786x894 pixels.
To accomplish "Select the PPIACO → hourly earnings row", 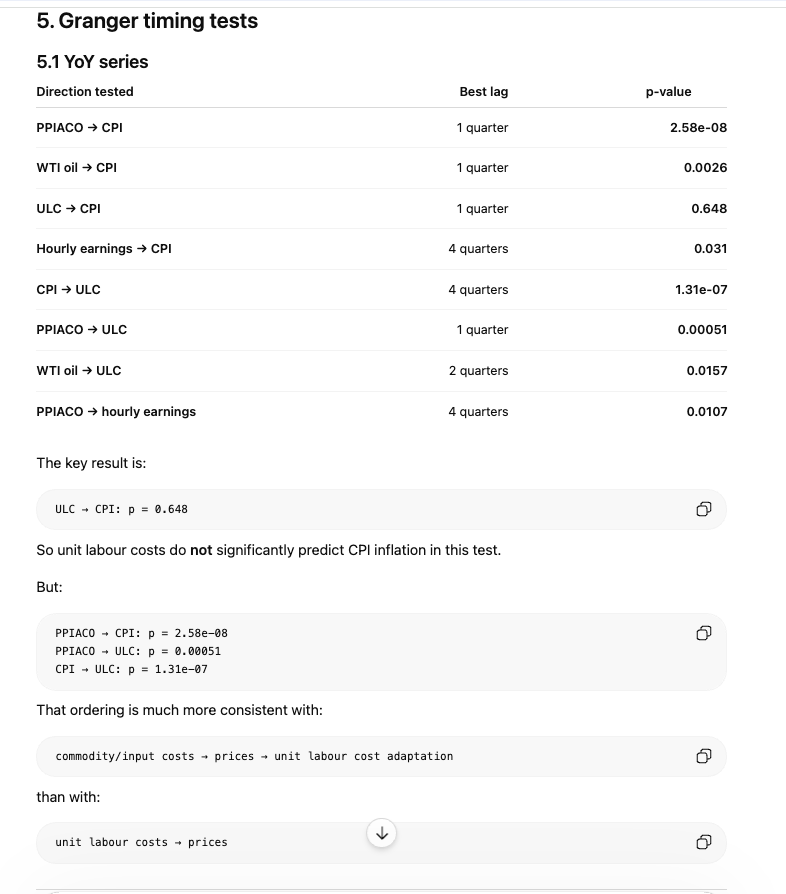I will tap(381, 412).
